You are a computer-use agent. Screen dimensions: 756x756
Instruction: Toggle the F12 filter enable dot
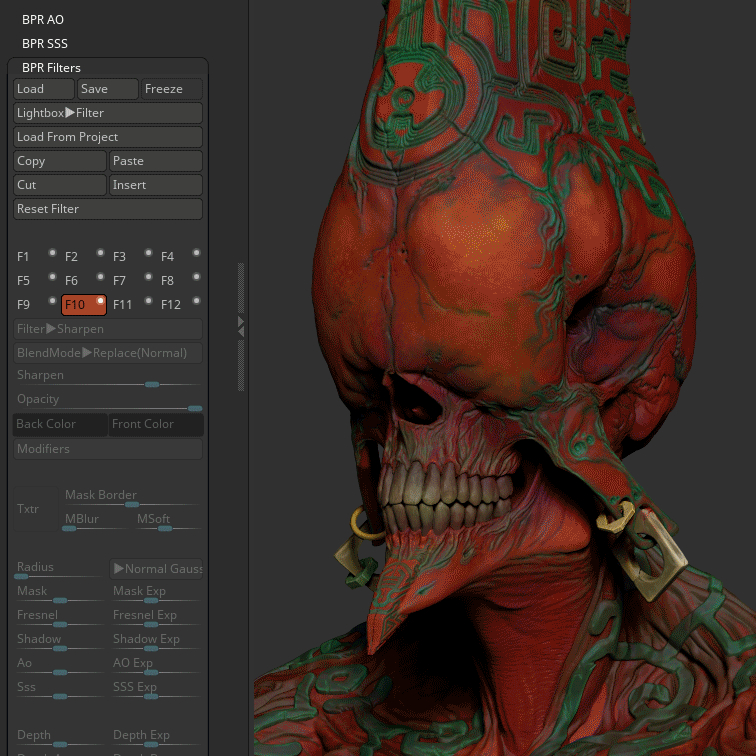(196, 301)
